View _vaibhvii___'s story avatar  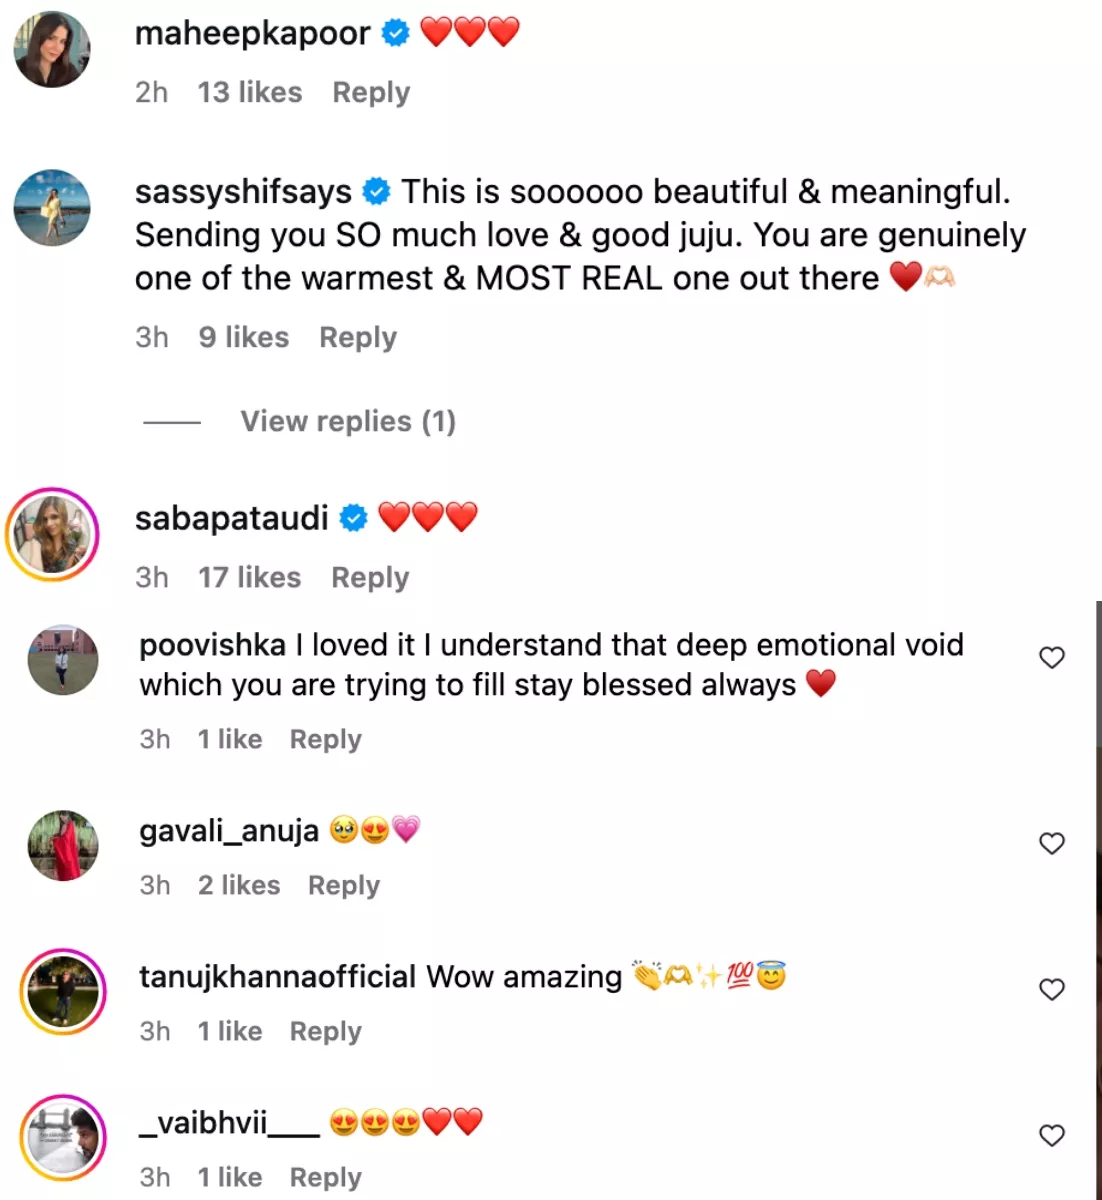point(63,1137)
